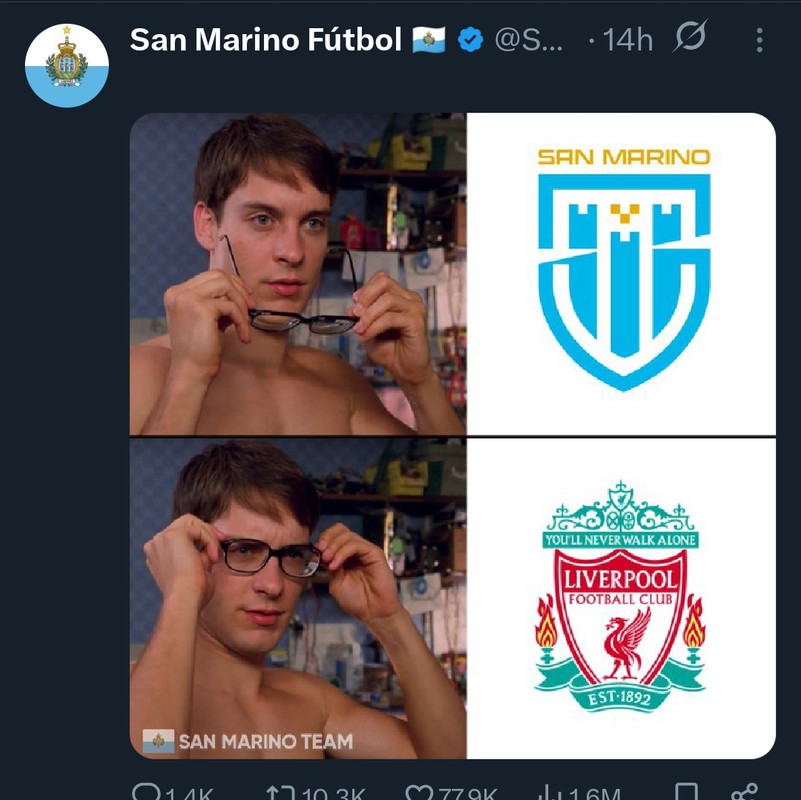Open the glasses-off top meme panel
The width and height of the screenshot is (801, 800).
tap(298, 274)
